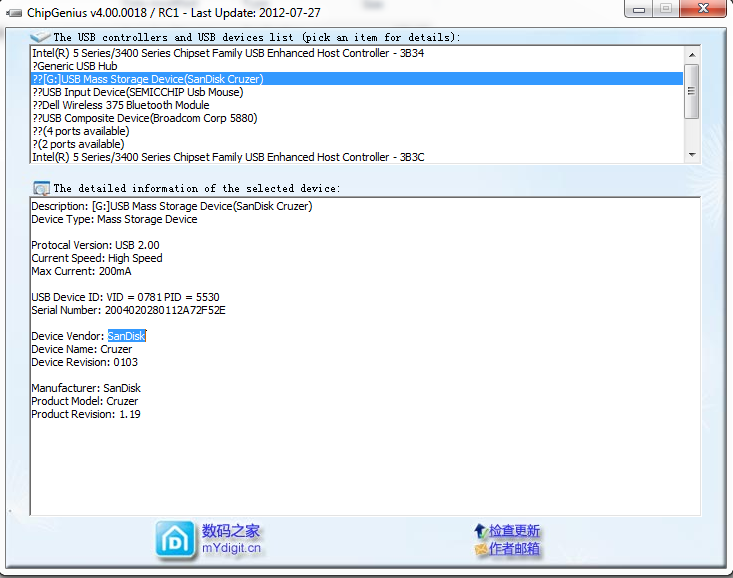The image size is (733, 578).
Task: Click the Device Revision: 0103 line
Action: [x=85, y=362]
